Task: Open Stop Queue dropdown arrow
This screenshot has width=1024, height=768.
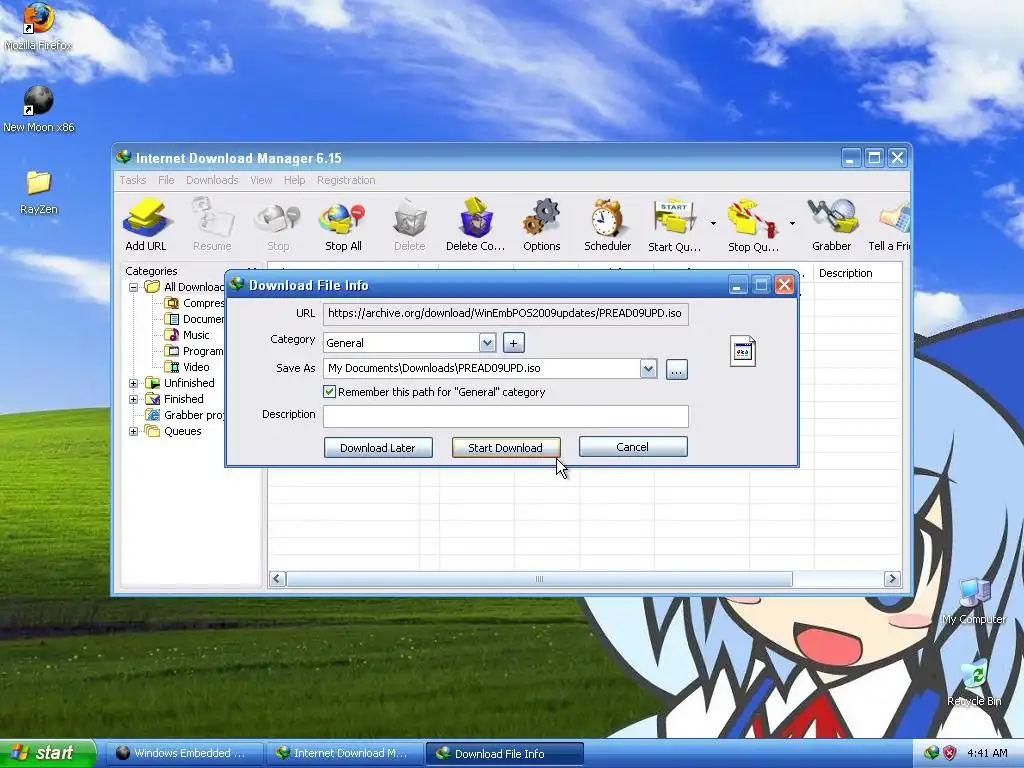Action: tap(792, 224)
